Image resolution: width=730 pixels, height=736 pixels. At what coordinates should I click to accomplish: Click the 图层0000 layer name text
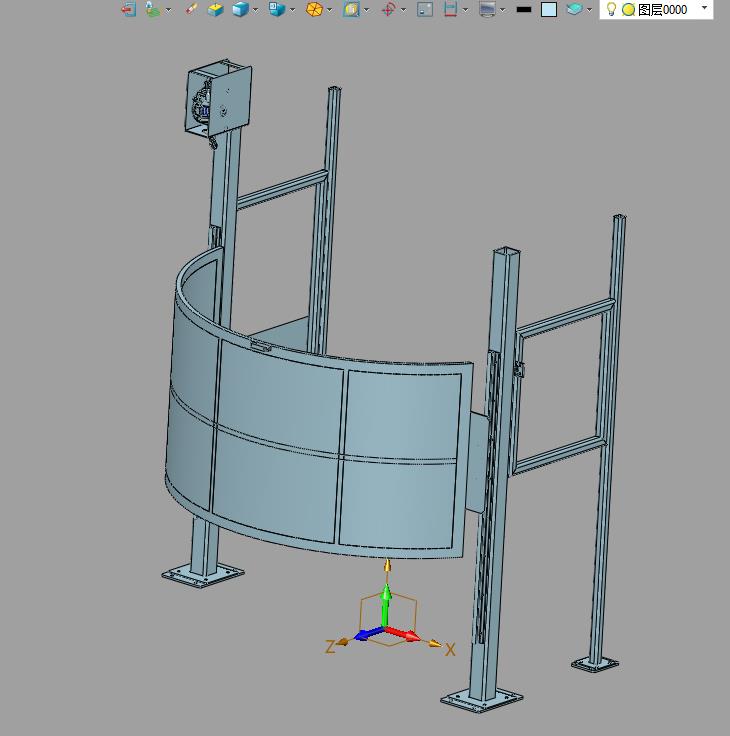(x=662, y=9)
